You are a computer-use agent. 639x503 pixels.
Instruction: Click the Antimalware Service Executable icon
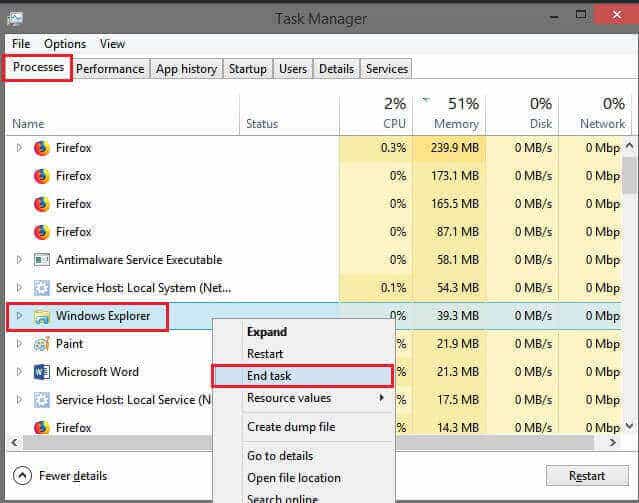(x=42, y=260)
